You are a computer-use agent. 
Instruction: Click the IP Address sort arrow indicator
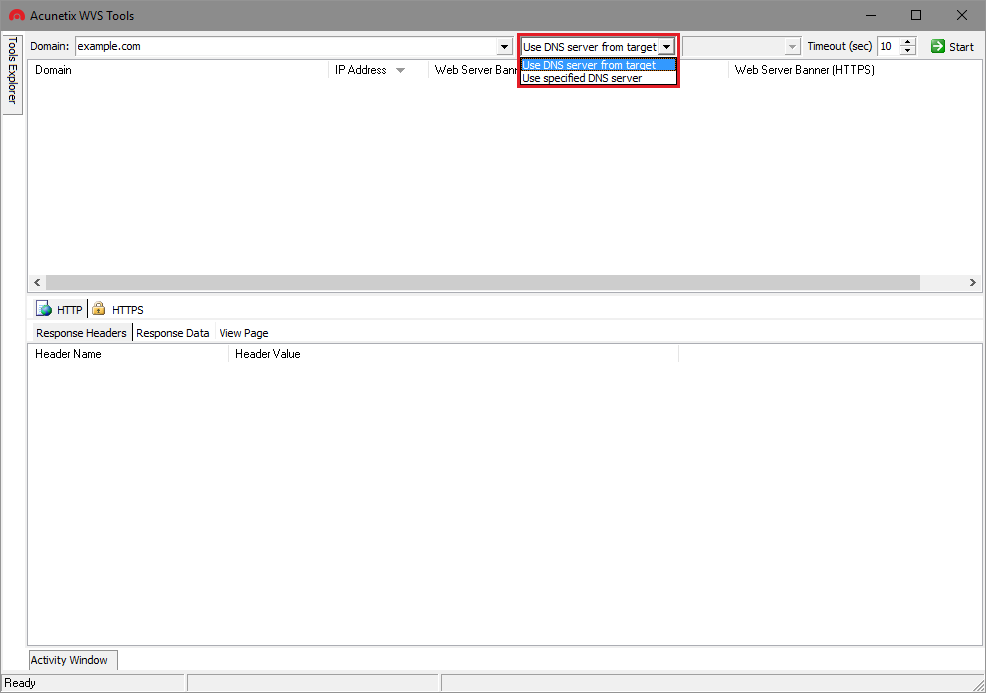pos(401,70)
